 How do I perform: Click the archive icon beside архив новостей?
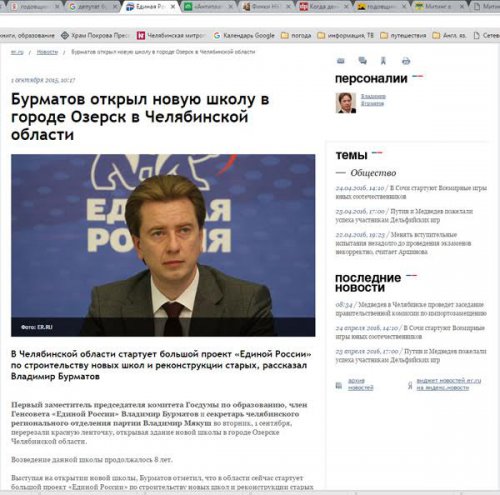coord(339,385)
